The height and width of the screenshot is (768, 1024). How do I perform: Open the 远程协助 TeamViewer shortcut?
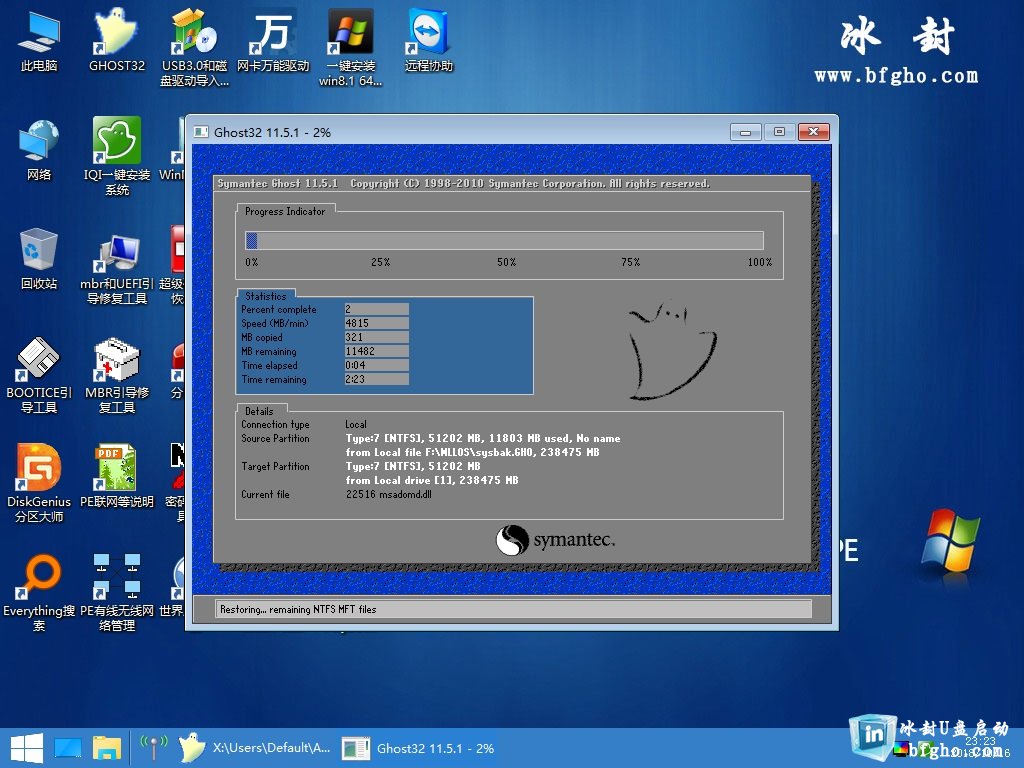pyautogui.click(x=428, y=39)
